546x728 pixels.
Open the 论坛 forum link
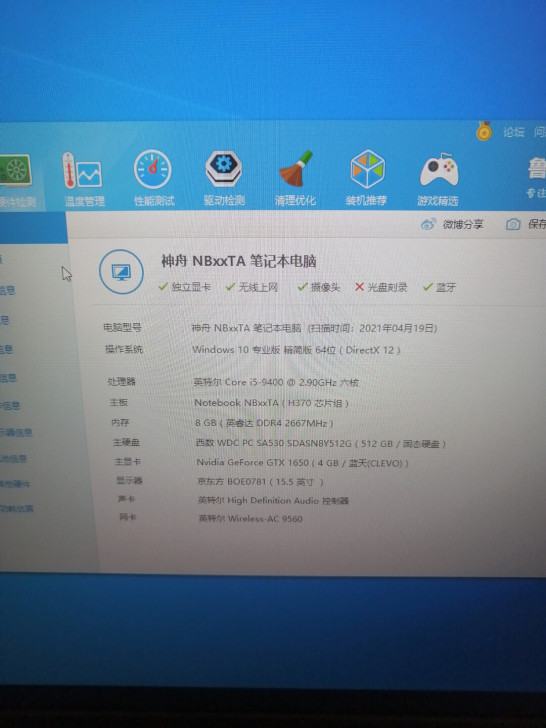click(514, 132)
